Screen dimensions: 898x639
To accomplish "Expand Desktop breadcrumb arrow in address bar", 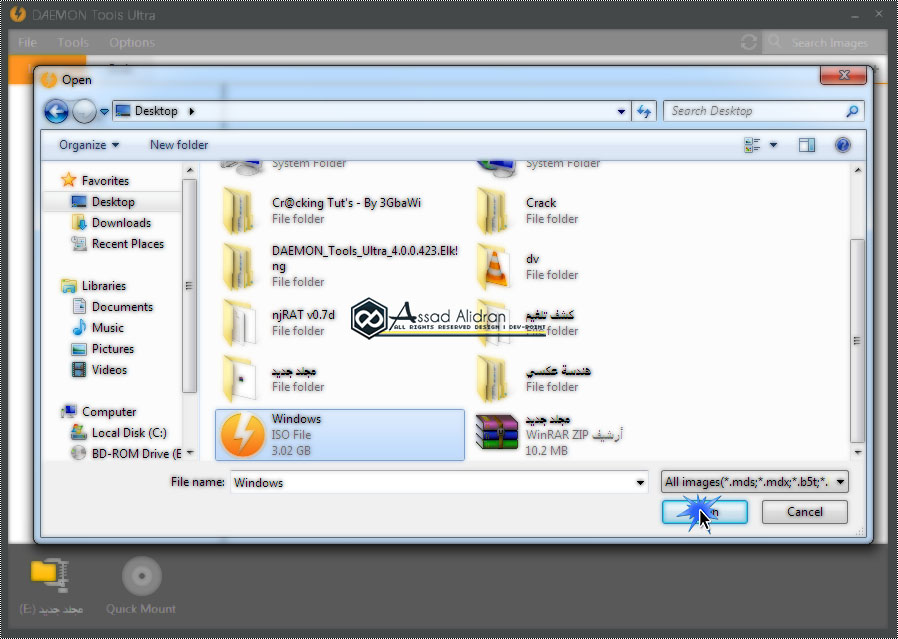I will 191,111.
